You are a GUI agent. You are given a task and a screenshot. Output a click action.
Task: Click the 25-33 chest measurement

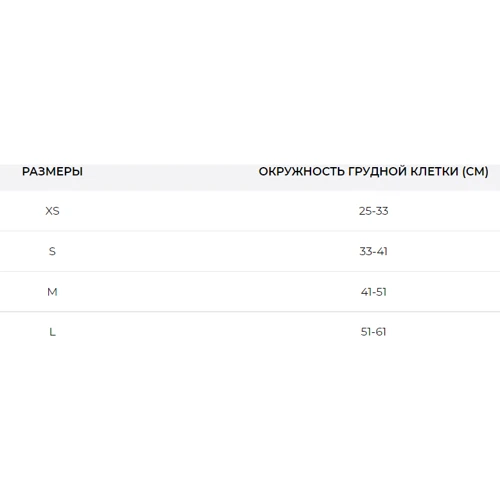[374, 211]
